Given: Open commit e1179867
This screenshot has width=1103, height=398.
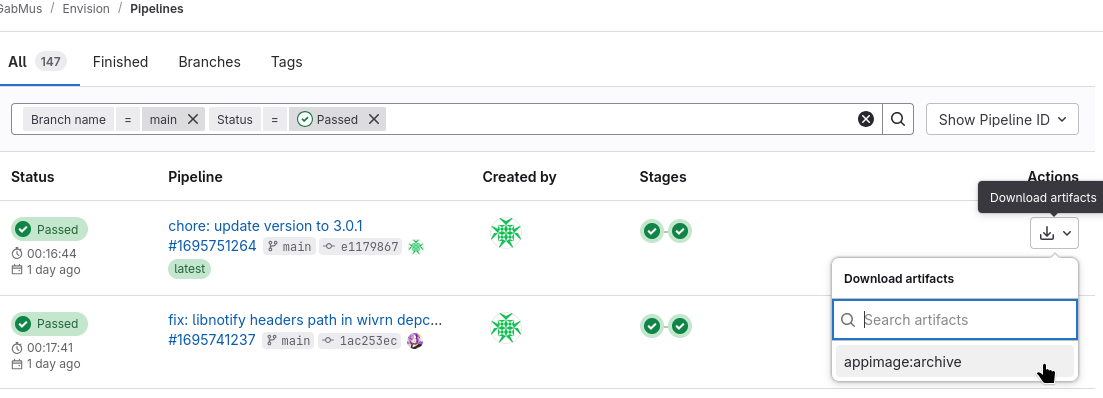Looking at the screenshot, I should pos(369,247).
